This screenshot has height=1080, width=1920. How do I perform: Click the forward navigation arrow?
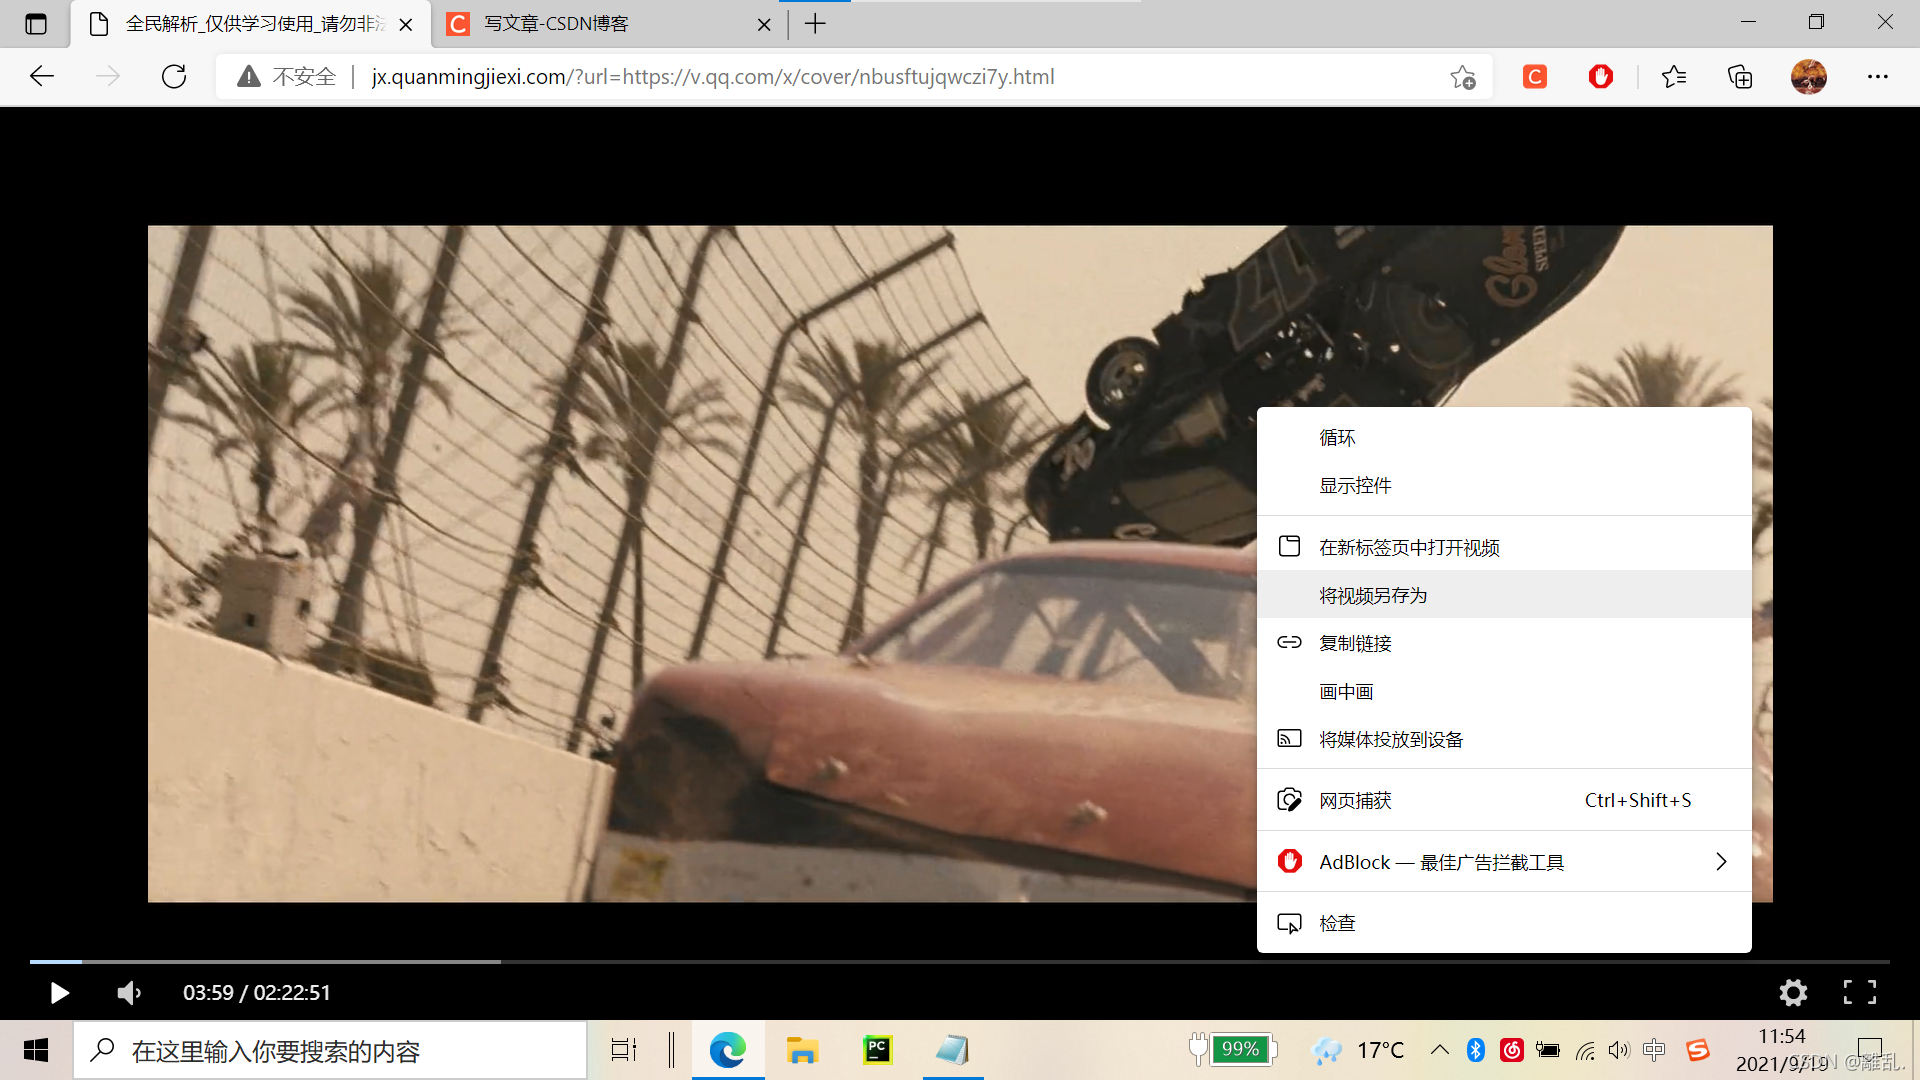click(x=108, y=77)
